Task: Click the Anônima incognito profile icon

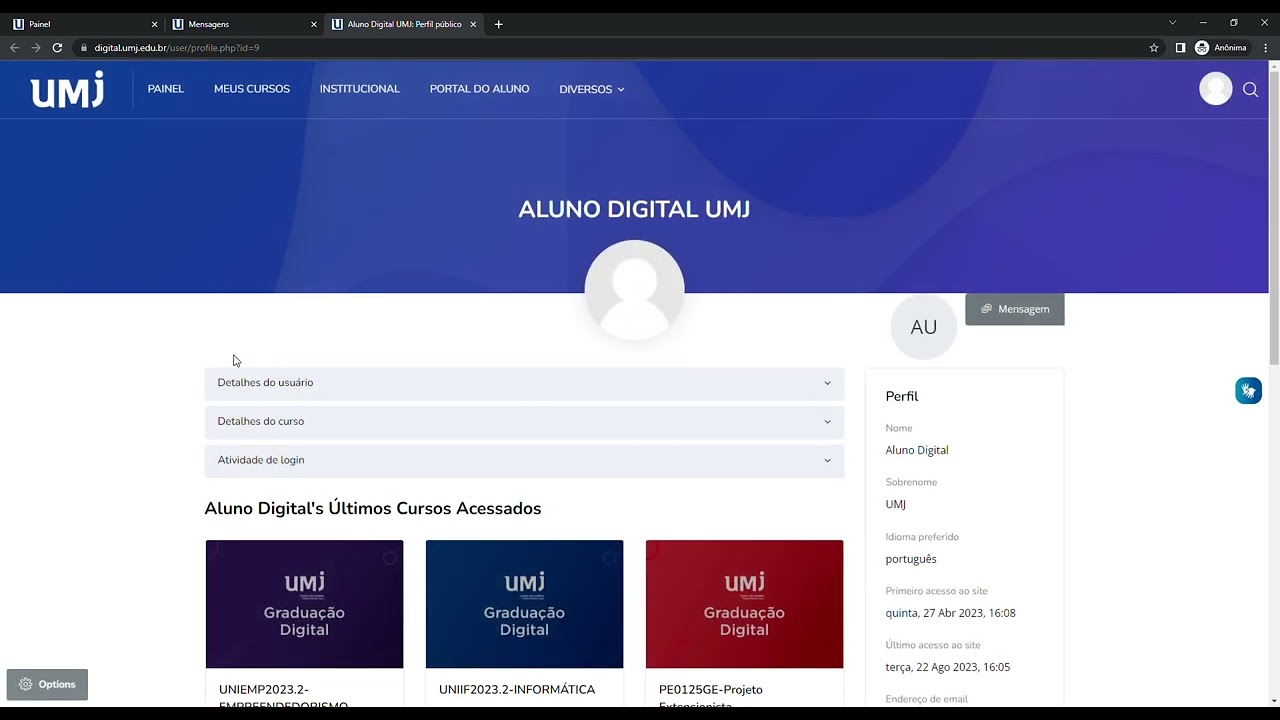Action: tap(1202, 47)
